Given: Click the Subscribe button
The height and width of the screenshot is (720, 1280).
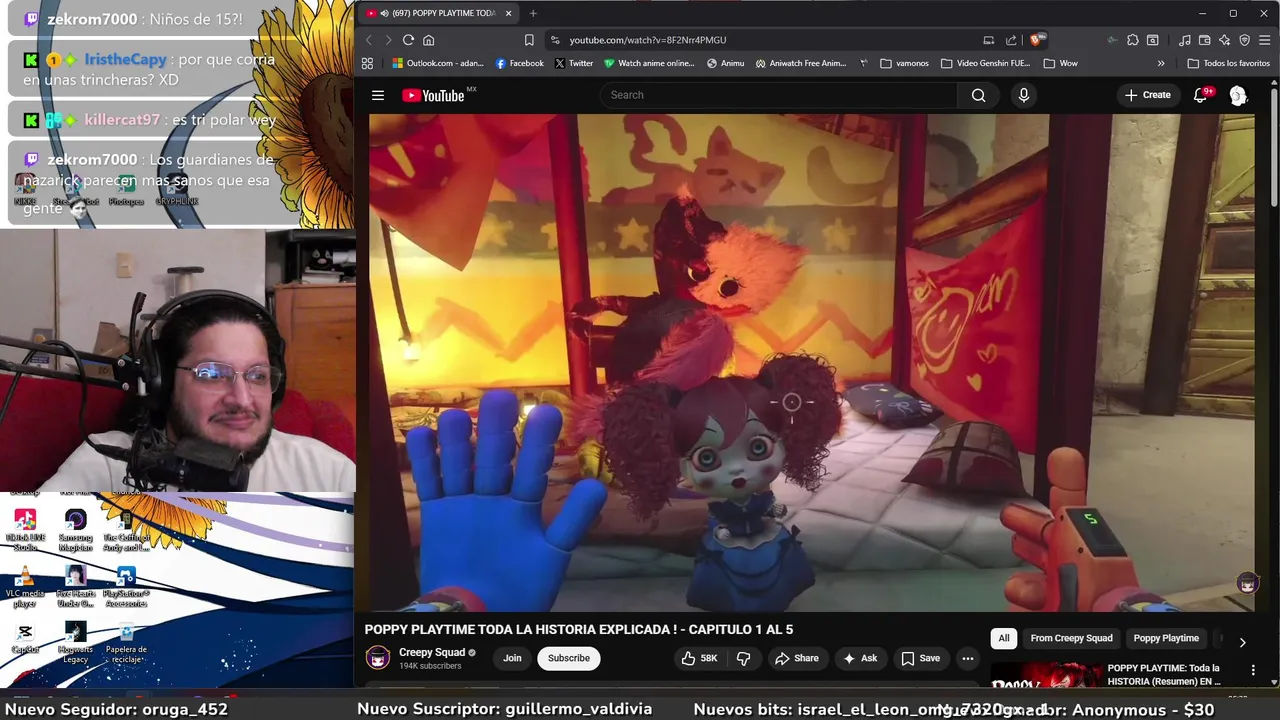Looking at the screenshot, I should 568,658.
